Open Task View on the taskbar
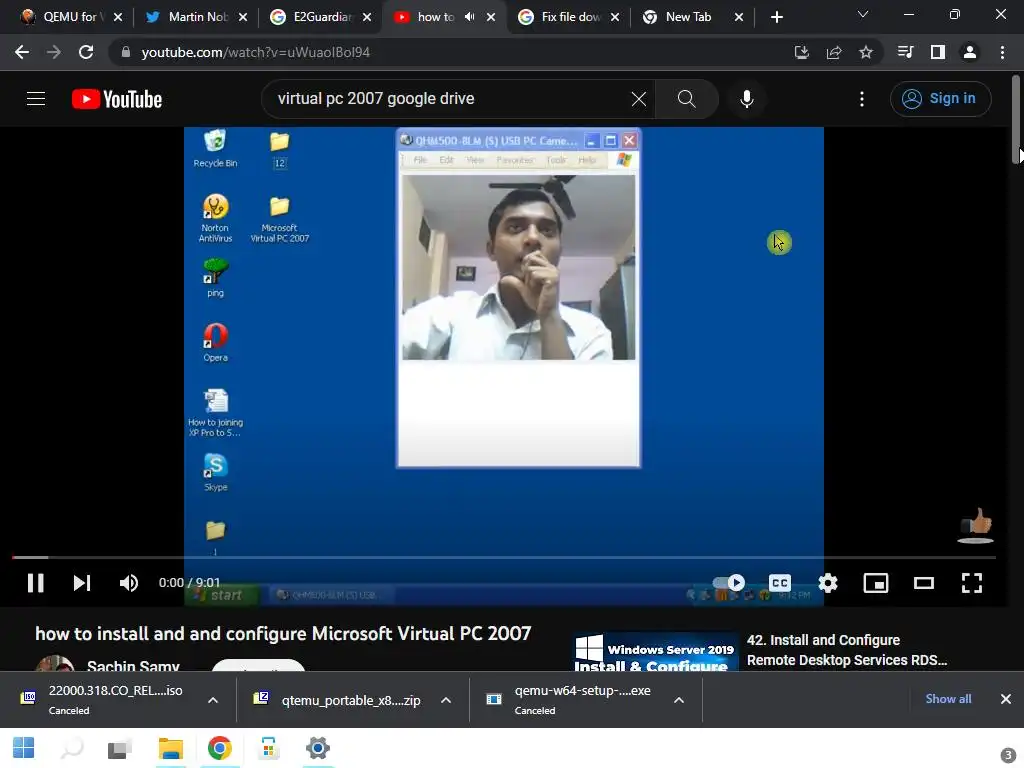This screenshot has height=768, width=1024. coord(120,748)
